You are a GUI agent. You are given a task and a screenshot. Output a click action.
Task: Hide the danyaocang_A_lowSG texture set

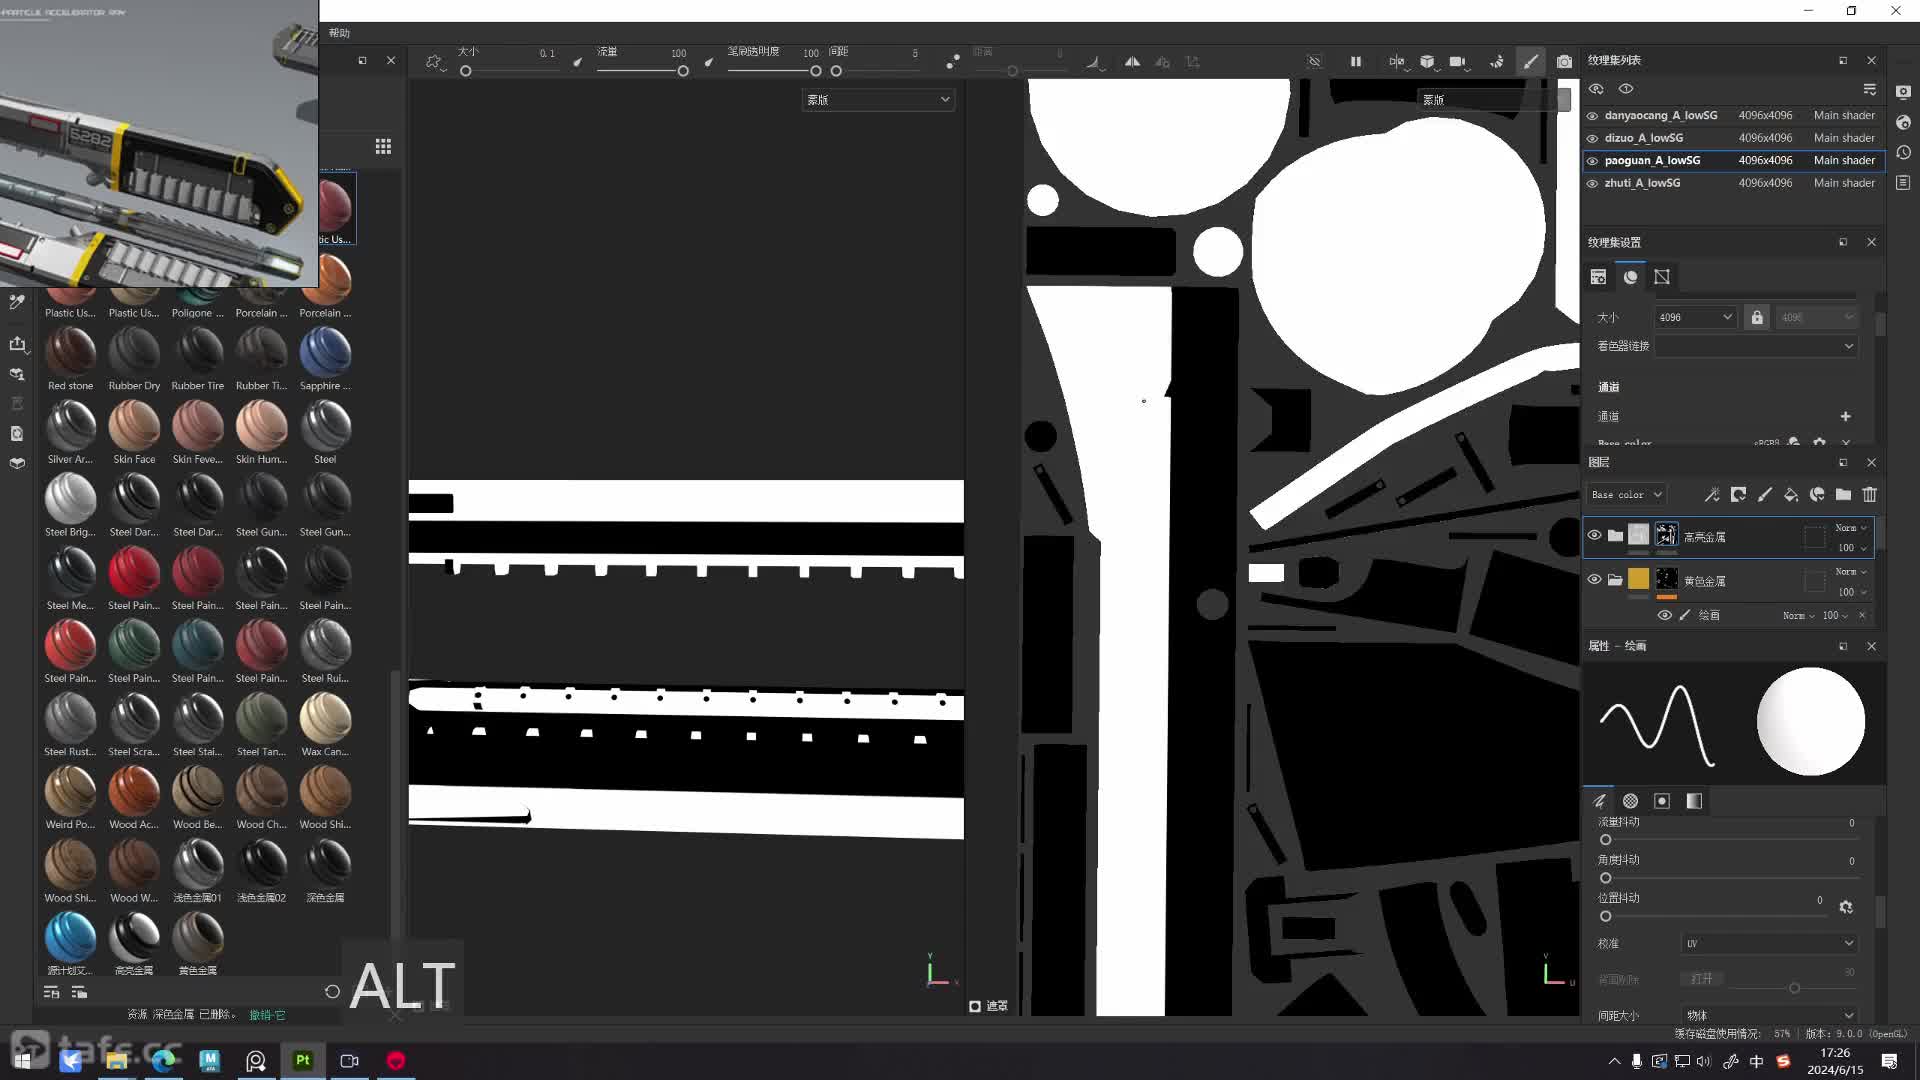coord(1592,116)
